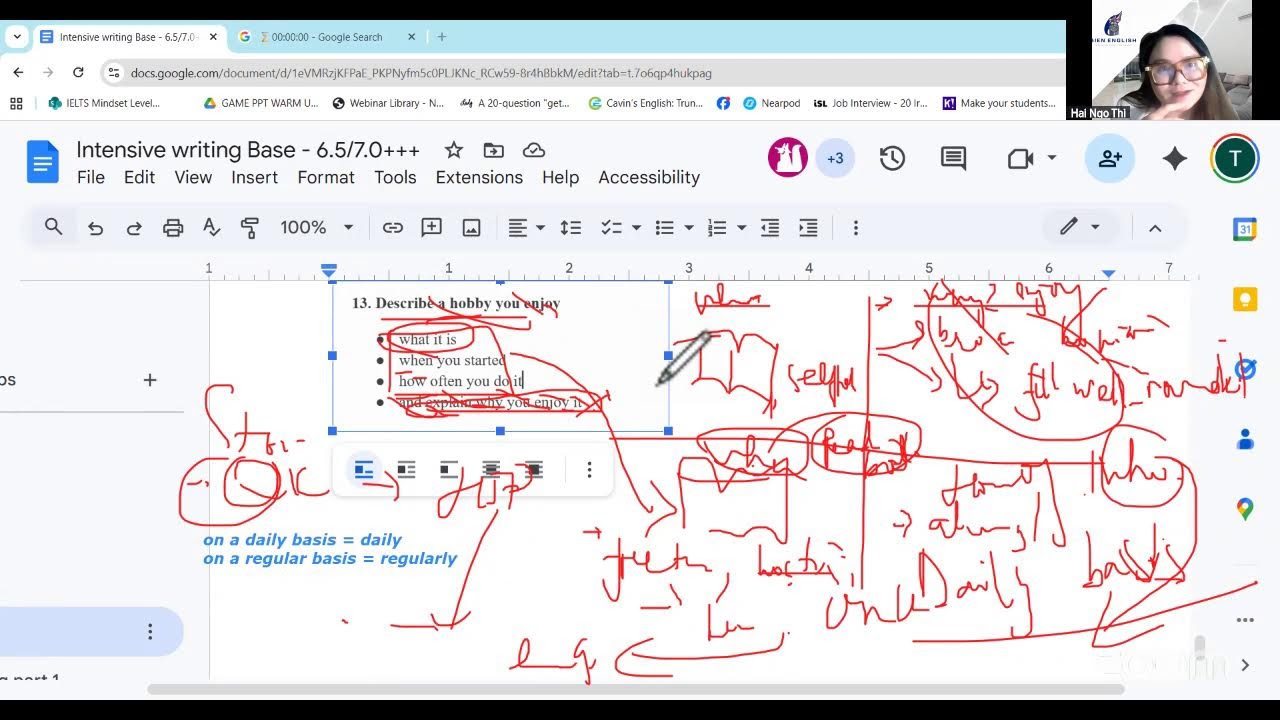Insert an image from toolbar
The height and width of the screenshot is (720, 1280).
[x=471, y=228]
